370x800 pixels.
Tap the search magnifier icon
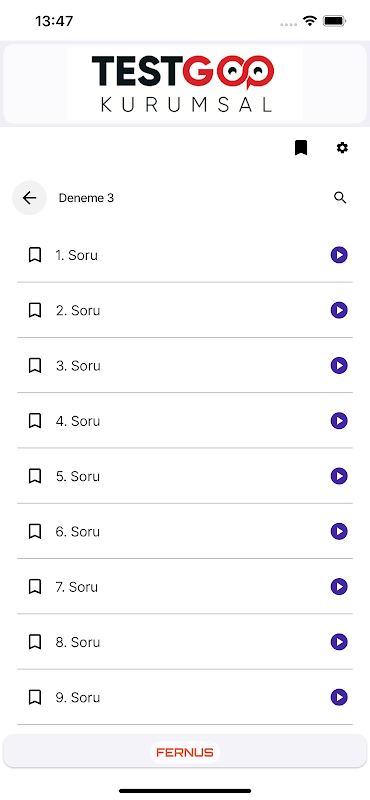tap(340, 198)
